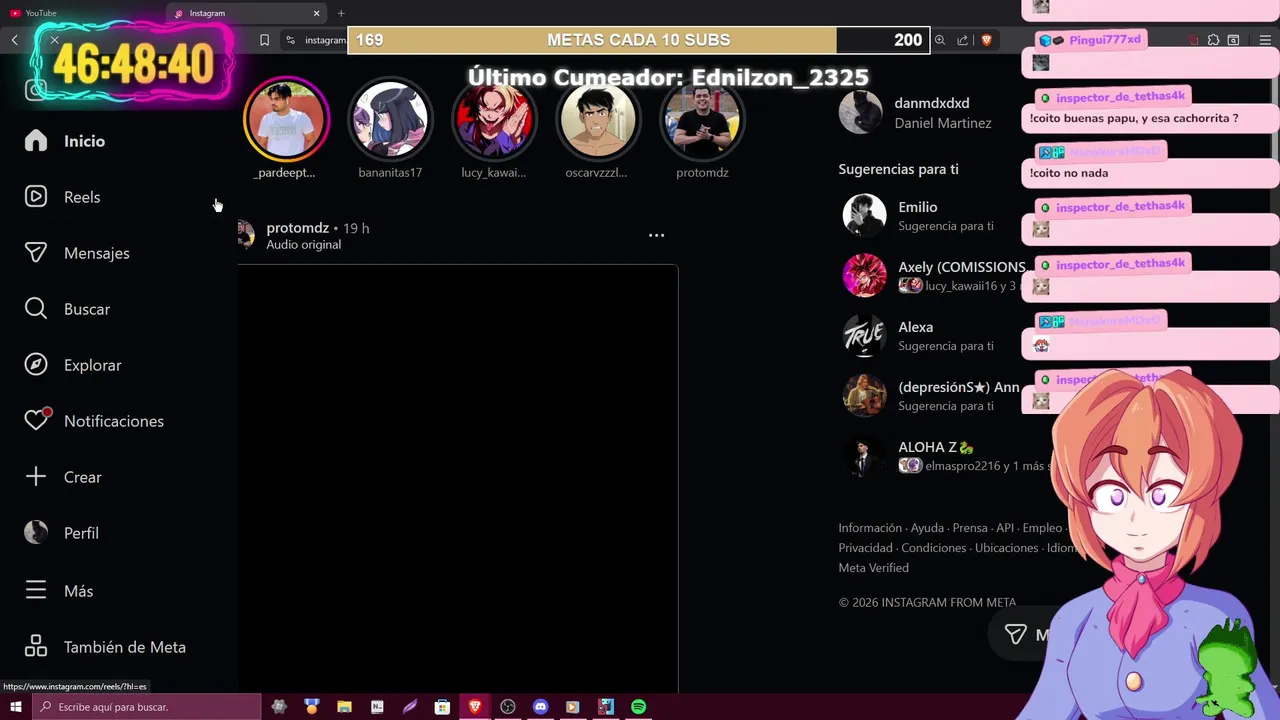Click the protomdz post video area
The width and height of the screenshot is (1280, 720).
458,478
